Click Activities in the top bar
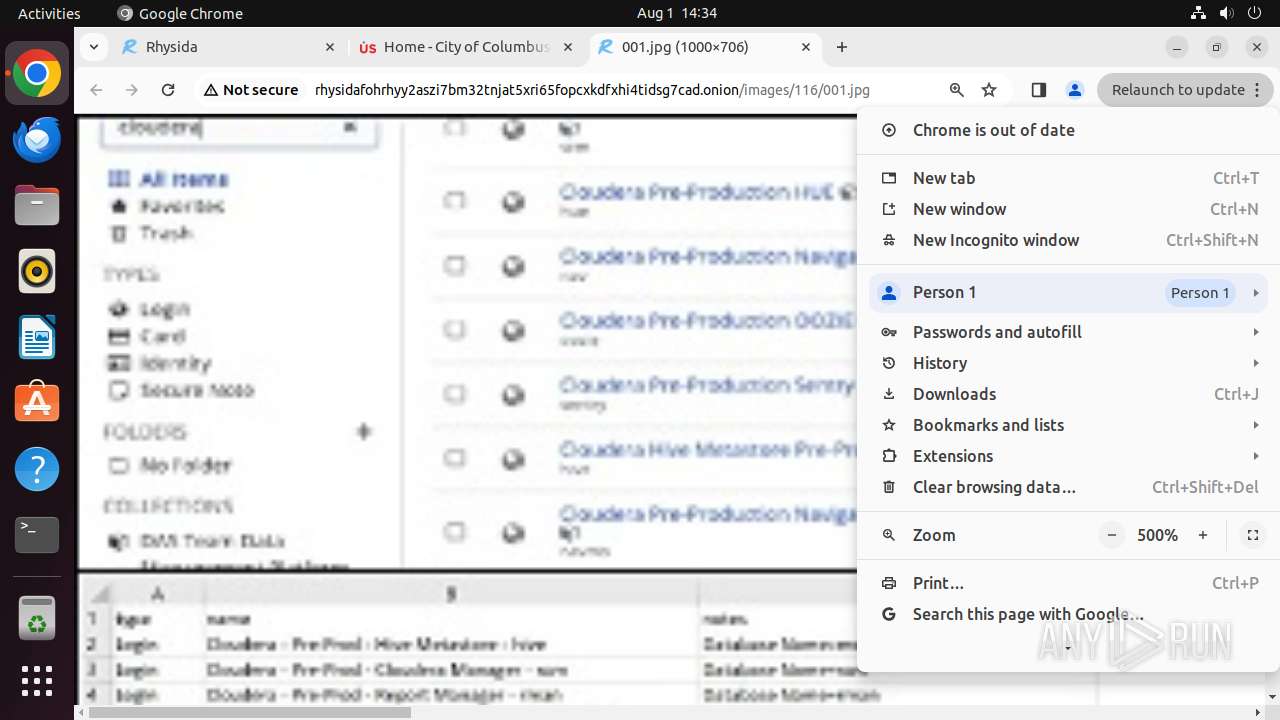 pyautogui.click(x=49, y=13)
